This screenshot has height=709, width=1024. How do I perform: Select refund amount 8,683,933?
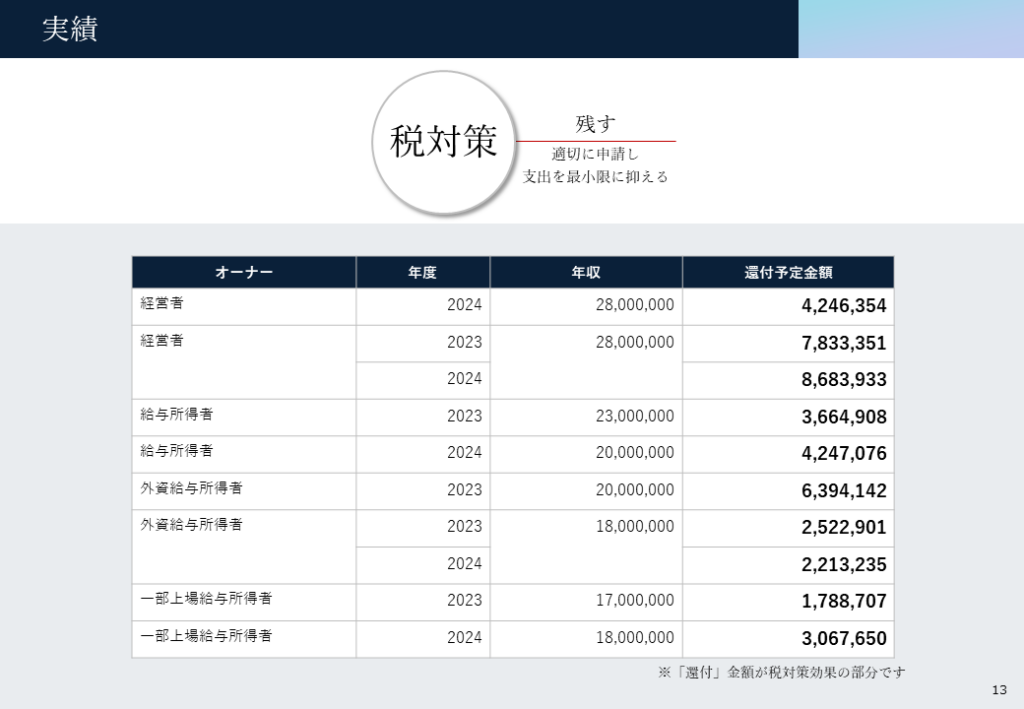[x=844, y=379]
